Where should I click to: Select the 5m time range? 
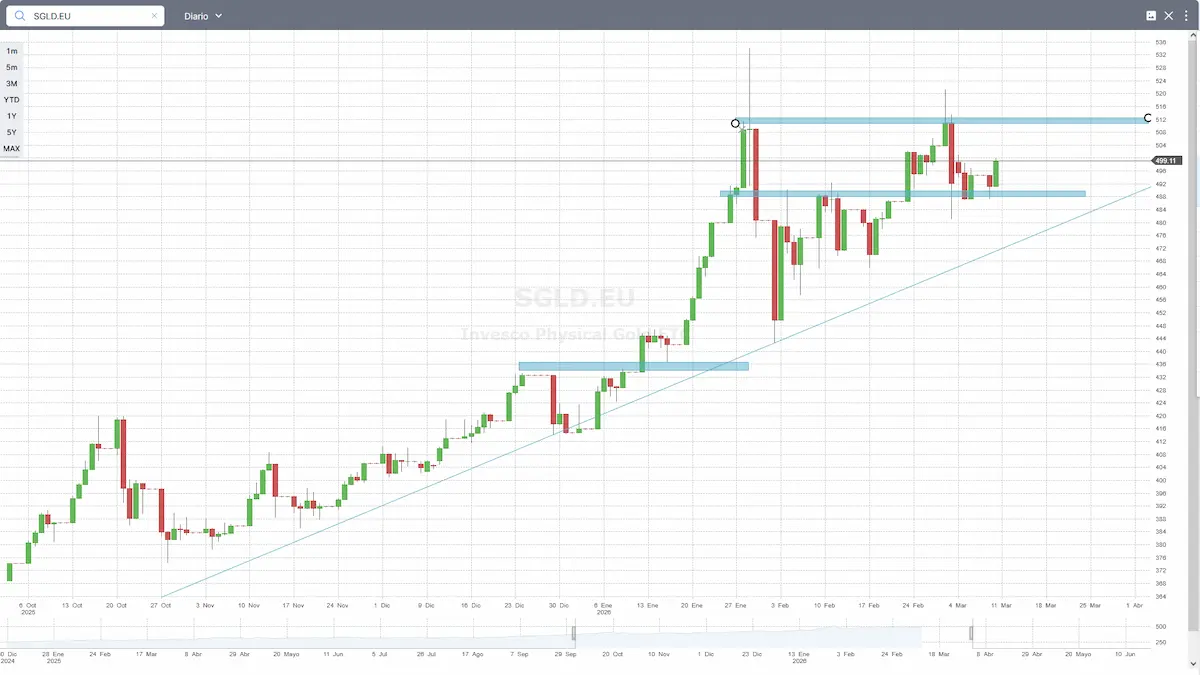pyautogui.click(x=12, y=67)
